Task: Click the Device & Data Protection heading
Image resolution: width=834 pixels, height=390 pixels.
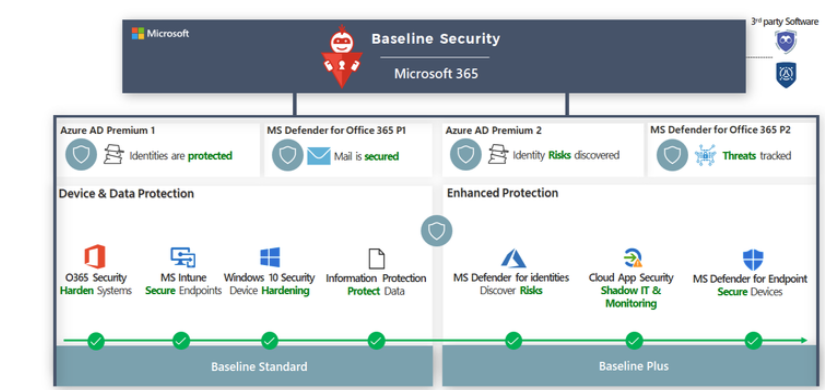Action: 127,194
